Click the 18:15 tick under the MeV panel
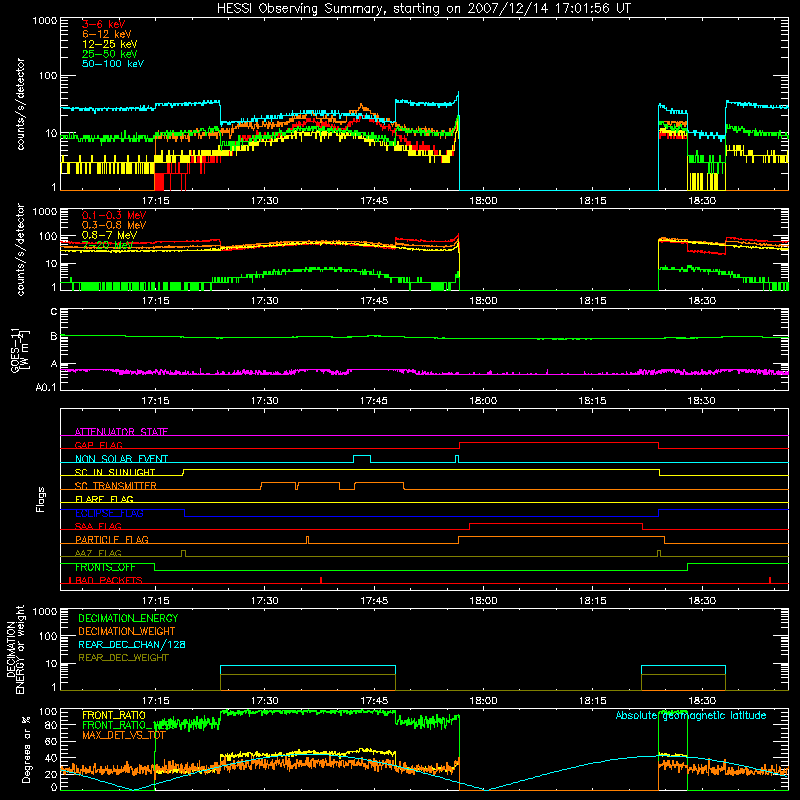 coord(592,301)
